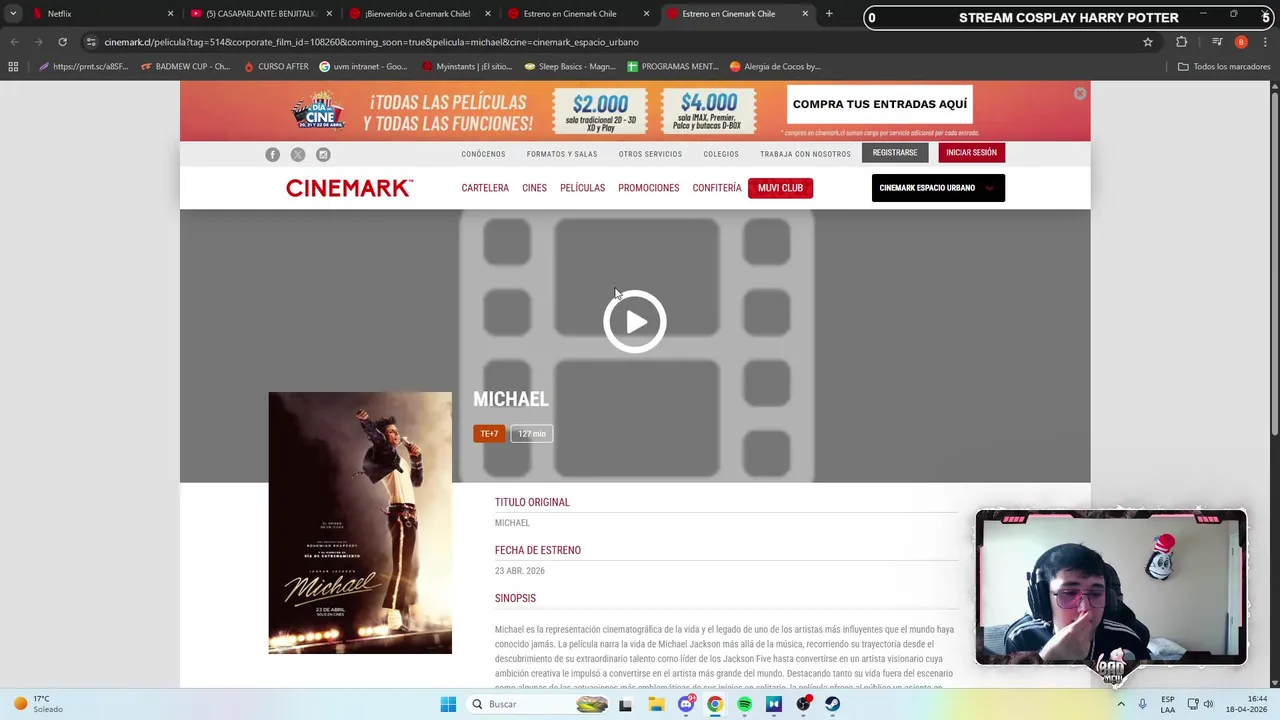1280x720 pixels.
Task: Close the Netflix browser tab
Action: pyautogui.click(x=170, y=14)
